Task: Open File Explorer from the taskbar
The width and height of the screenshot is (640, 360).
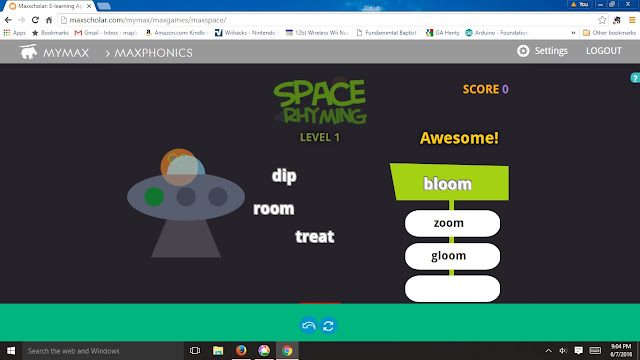Action: coord(218,351)
